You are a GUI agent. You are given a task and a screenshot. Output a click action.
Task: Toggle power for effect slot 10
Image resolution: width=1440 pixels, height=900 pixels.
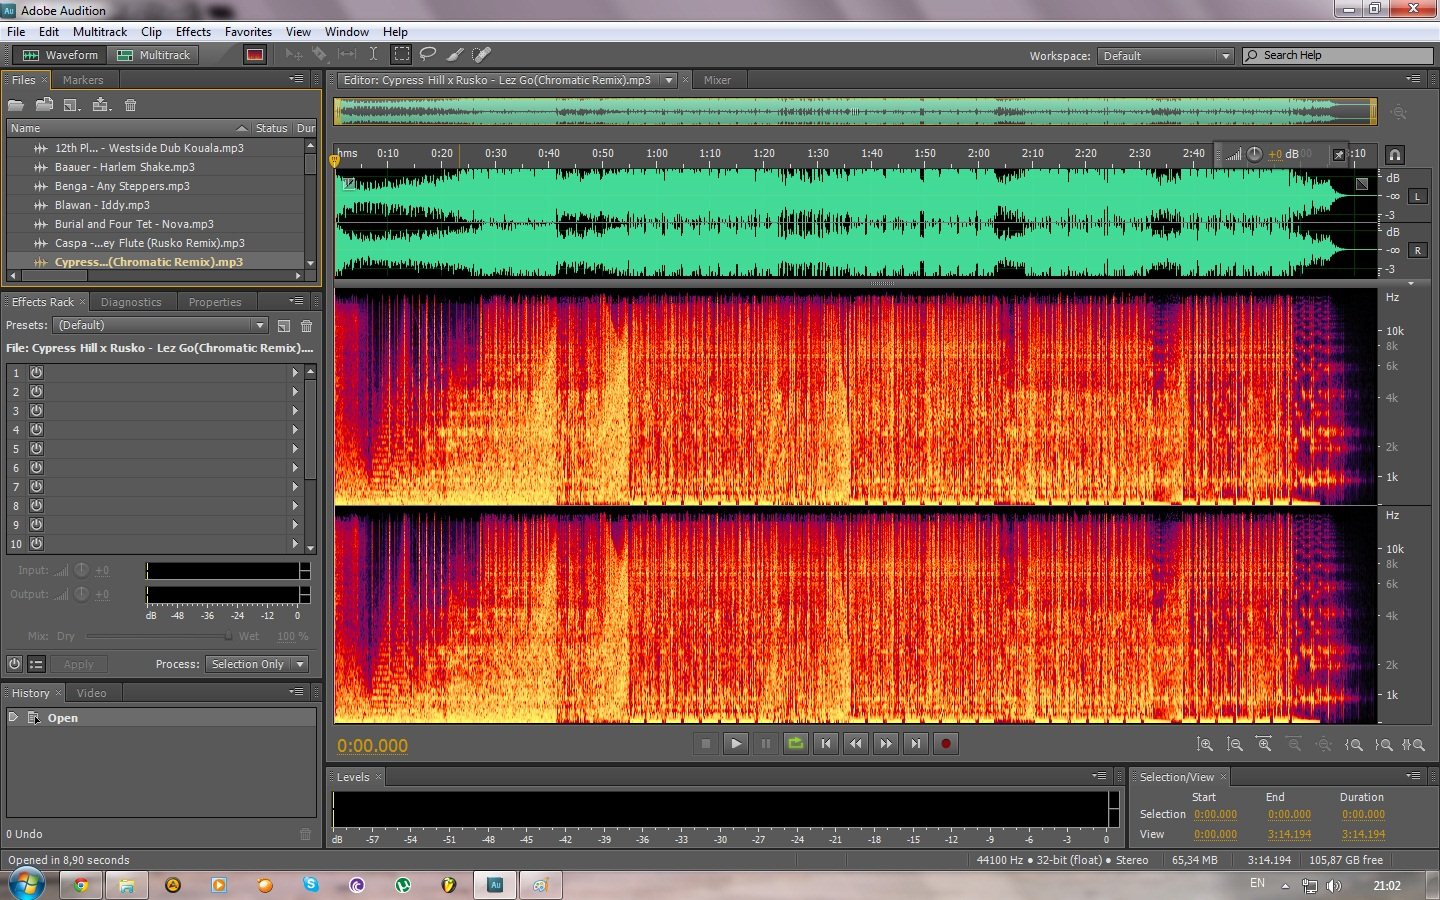pyautogui.click(x=36, y=543)
